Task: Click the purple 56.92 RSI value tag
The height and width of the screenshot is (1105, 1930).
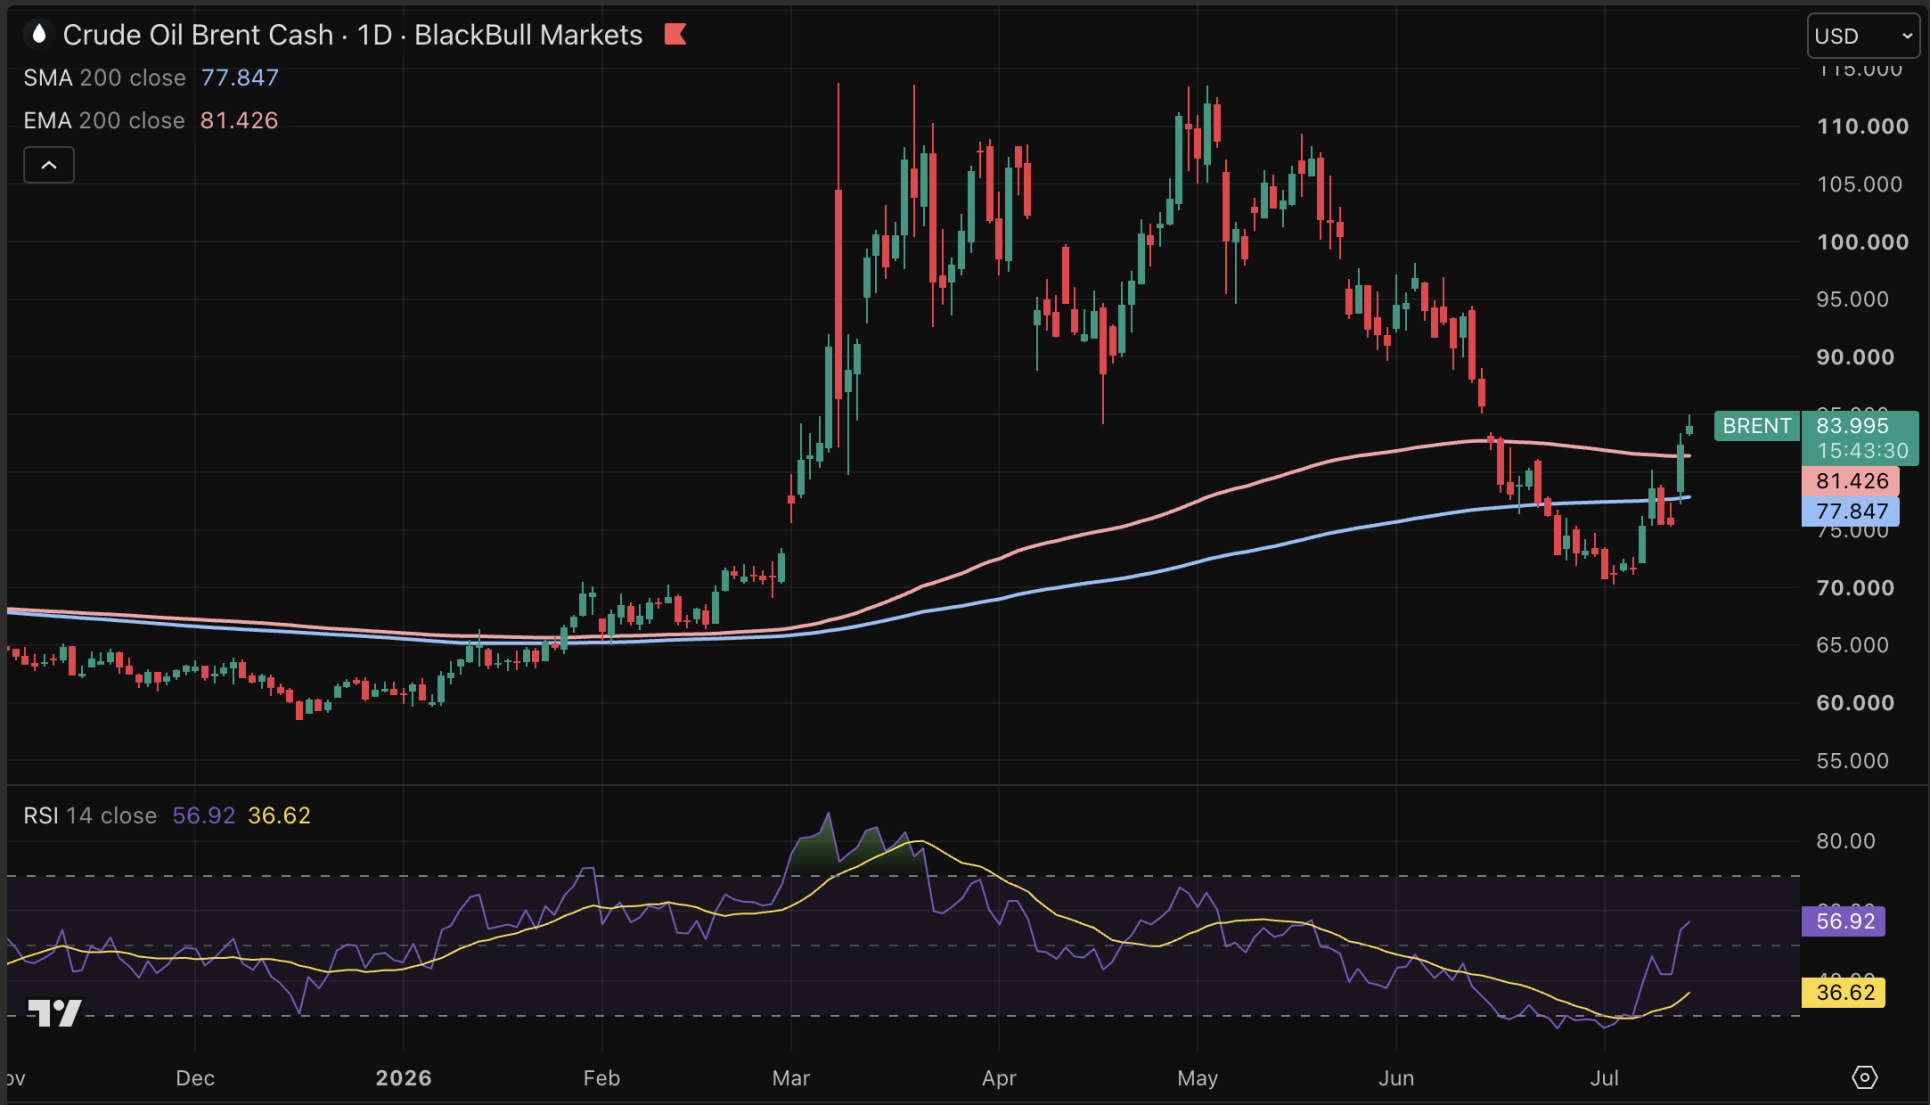Action: (x=1844, y=921)
